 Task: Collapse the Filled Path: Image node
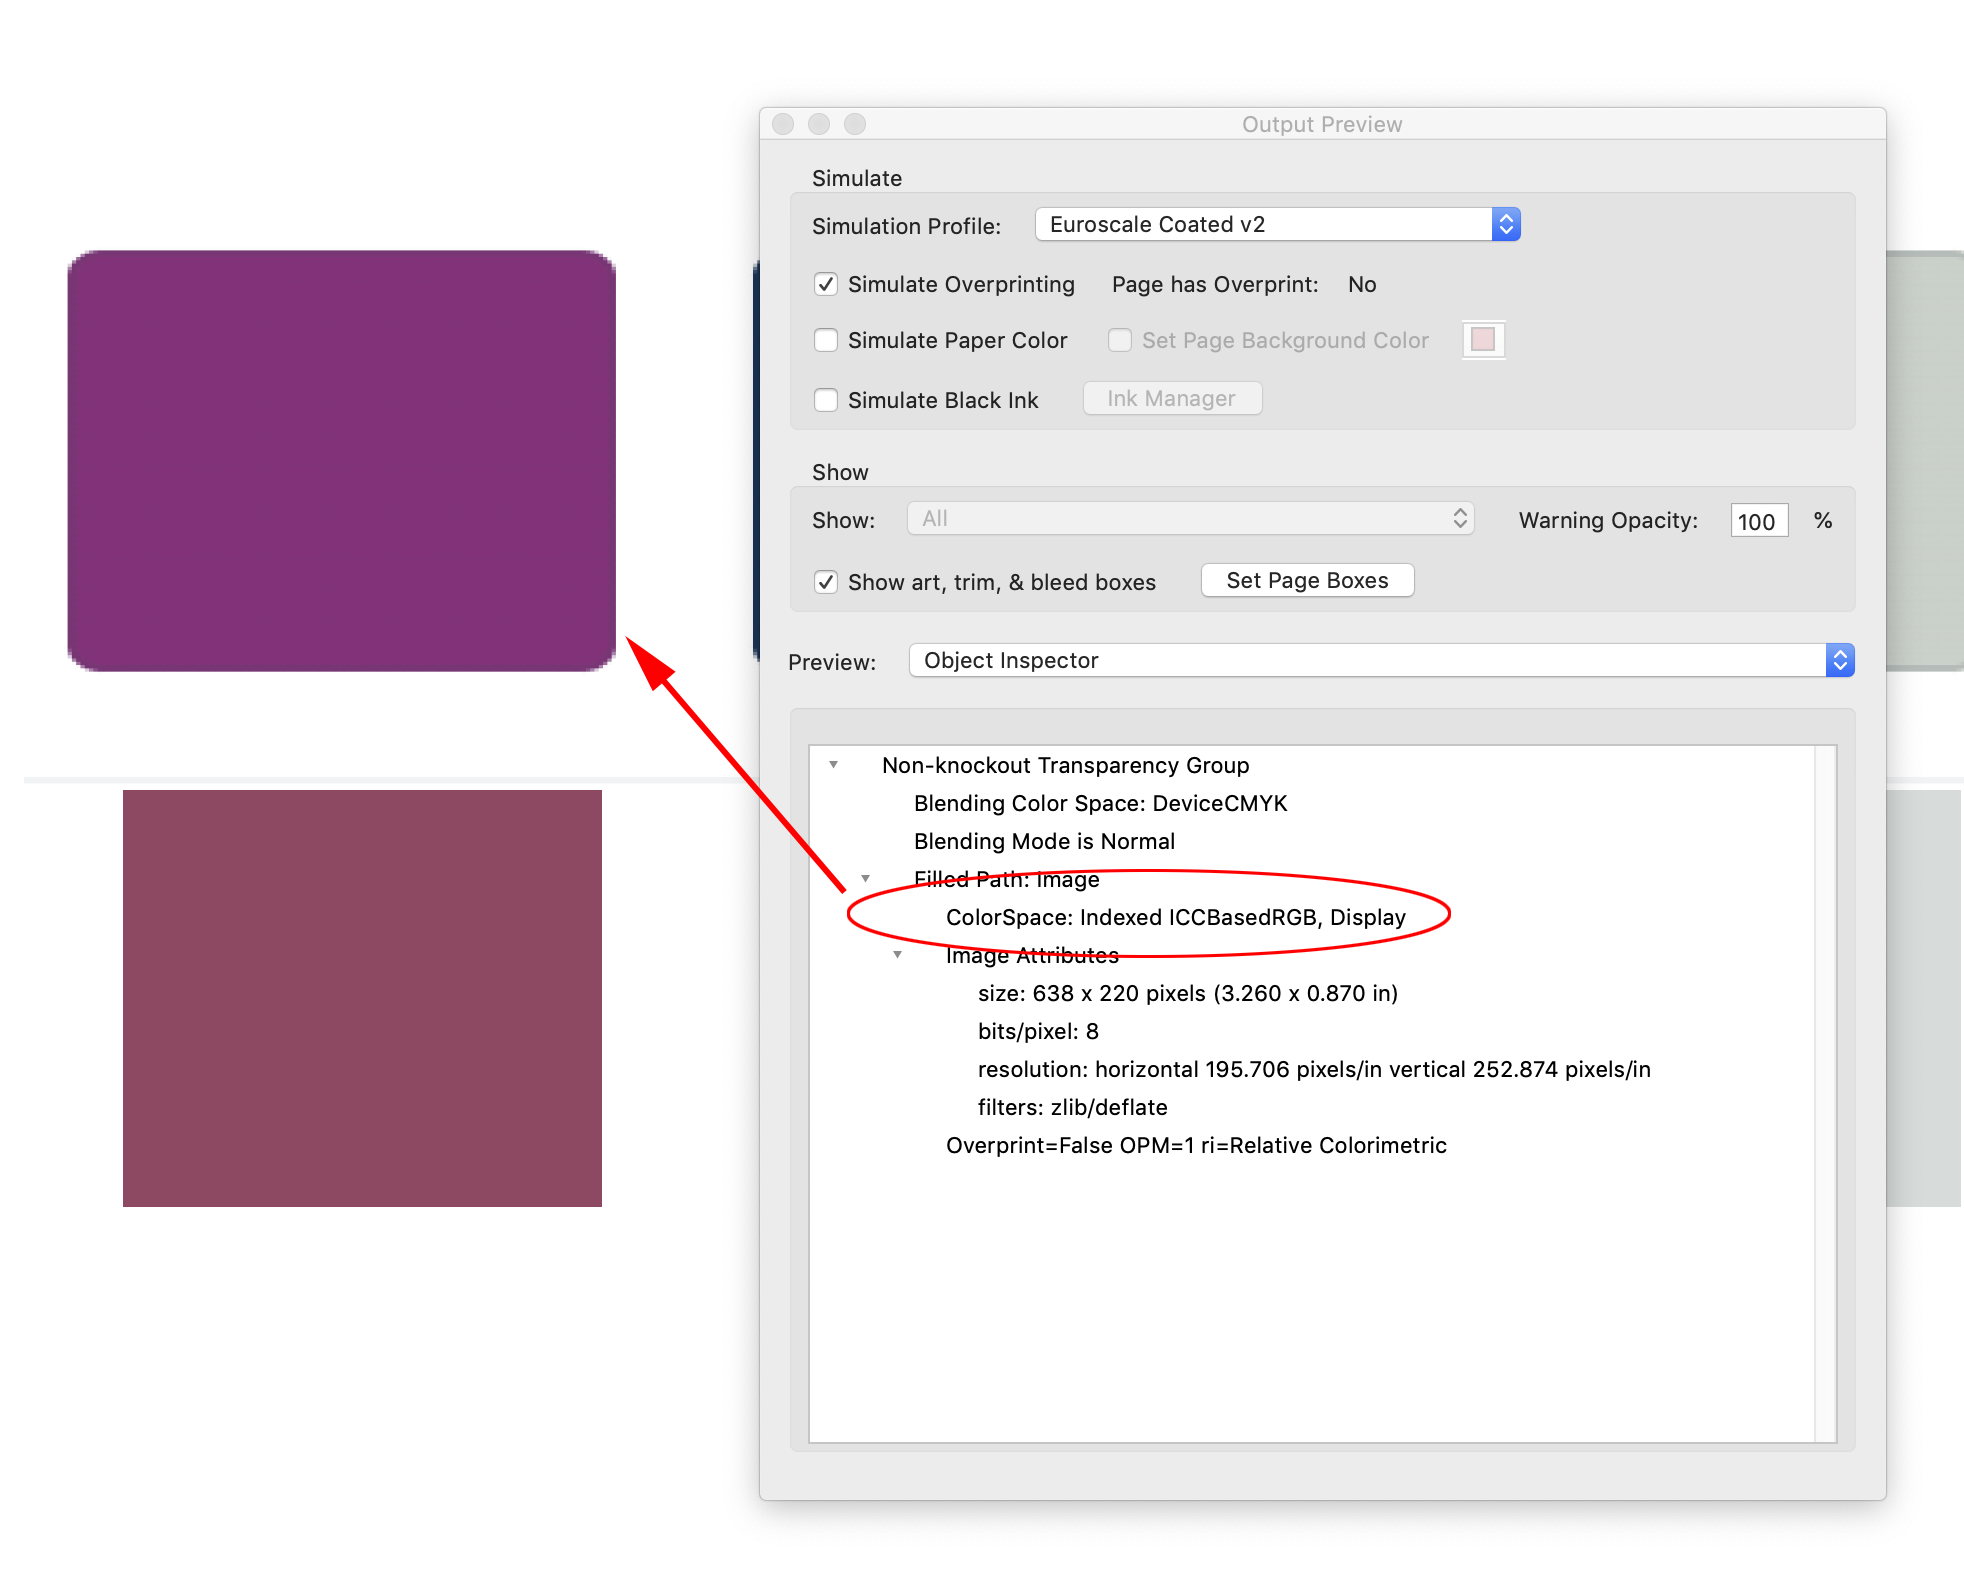click(865, 878)
